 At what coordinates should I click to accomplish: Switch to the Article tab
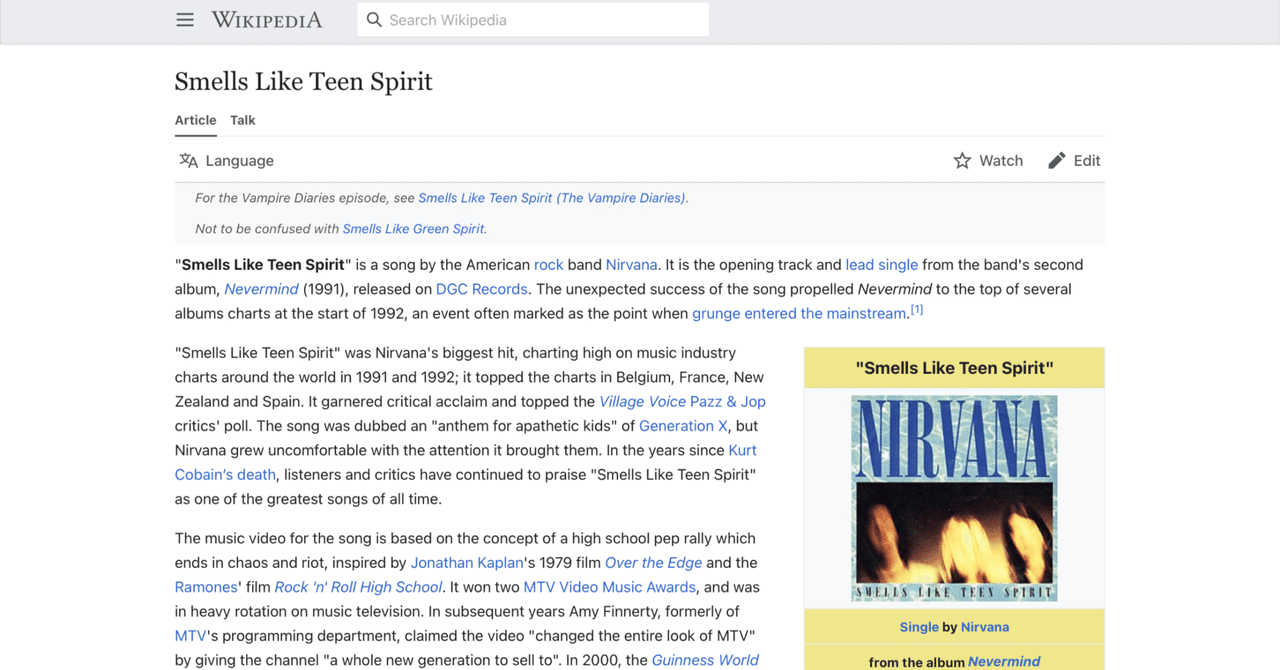tap(196, 120)
